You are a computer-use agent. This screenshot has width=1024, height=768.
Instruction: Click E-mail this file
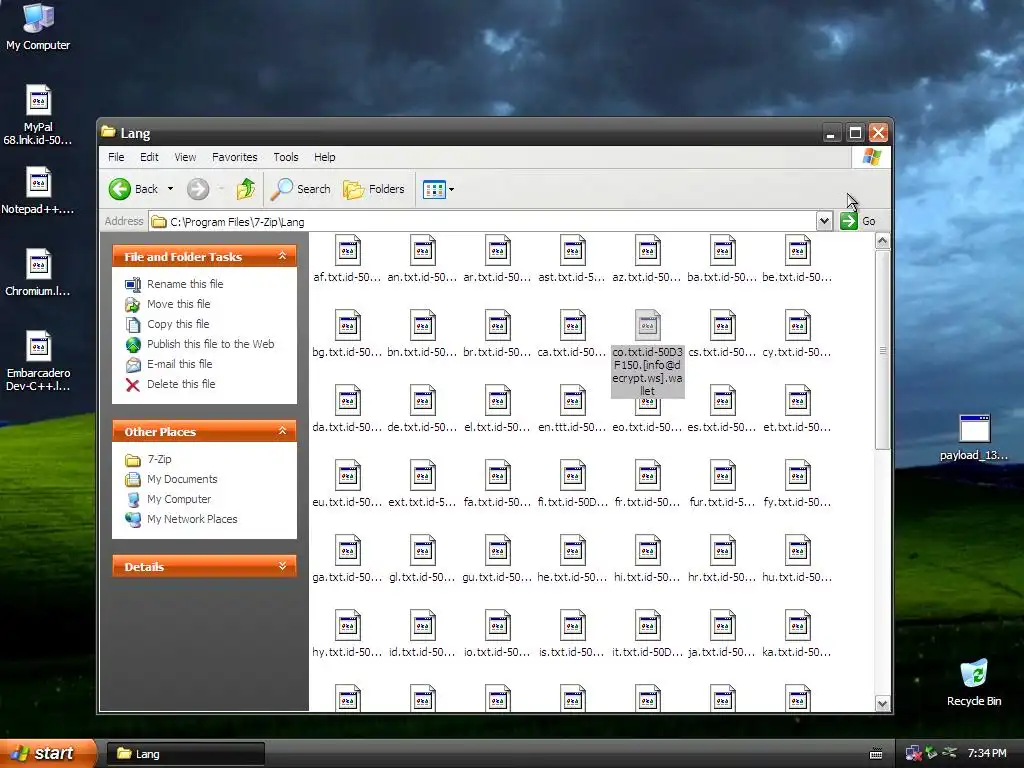pos(180,364)
